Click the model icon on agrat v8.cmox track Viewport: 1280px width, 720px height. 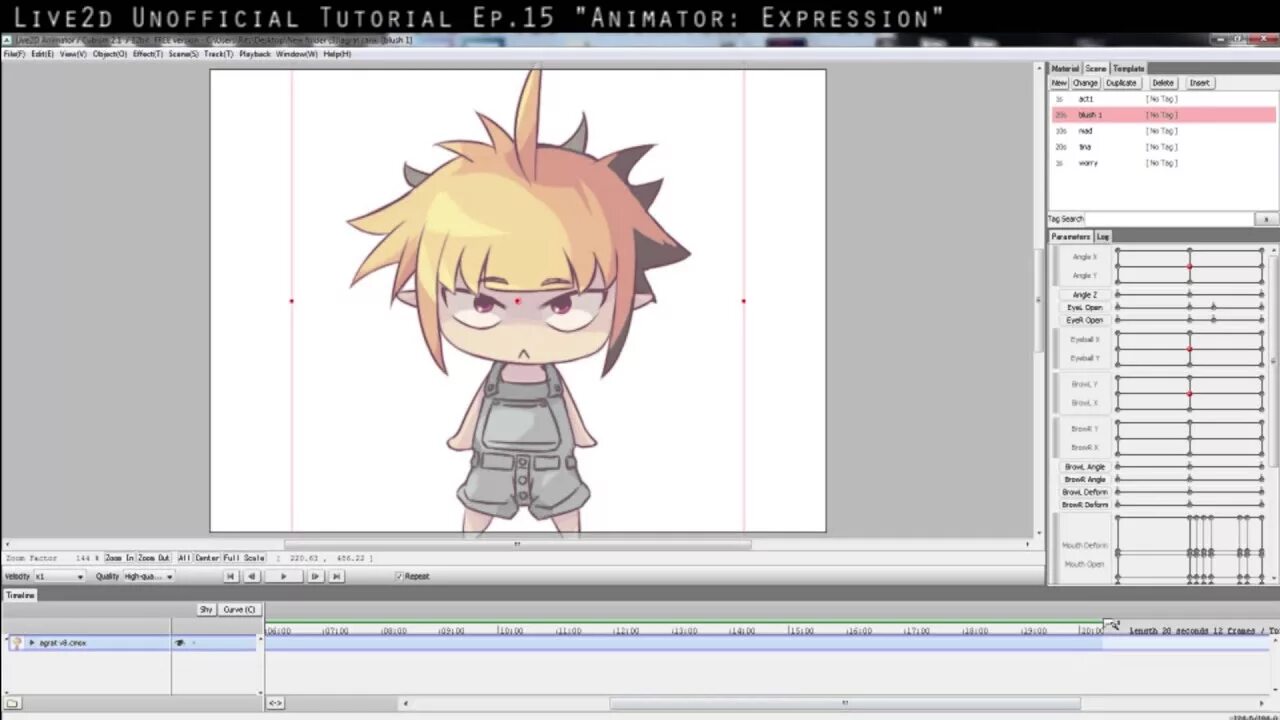pos(16,643)
